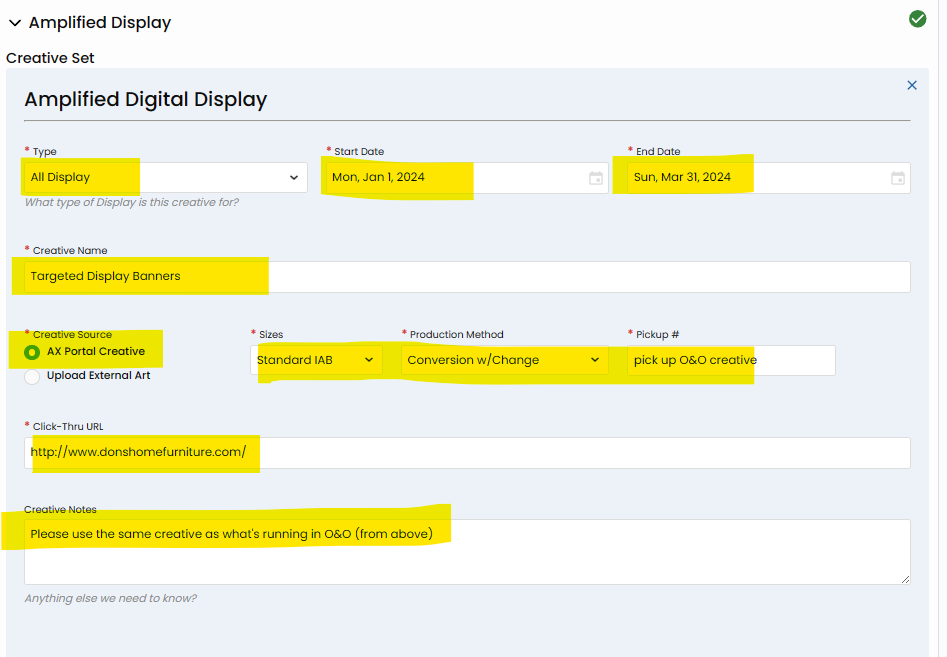Viewport: 947px width, 657px height.
Task: Click the Amplified Display section header title
Action: click(100, 23)
